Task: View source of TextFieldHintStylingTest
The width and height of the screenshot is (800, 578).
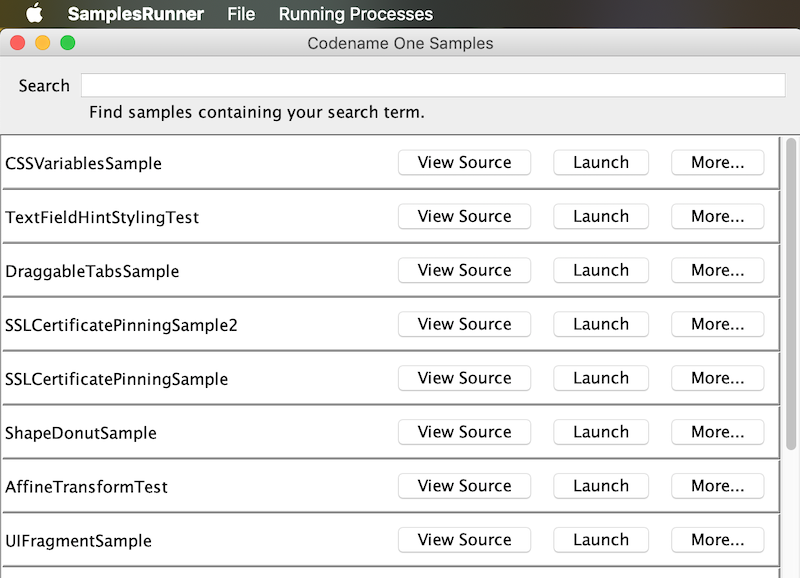Action: click(464, 216)
